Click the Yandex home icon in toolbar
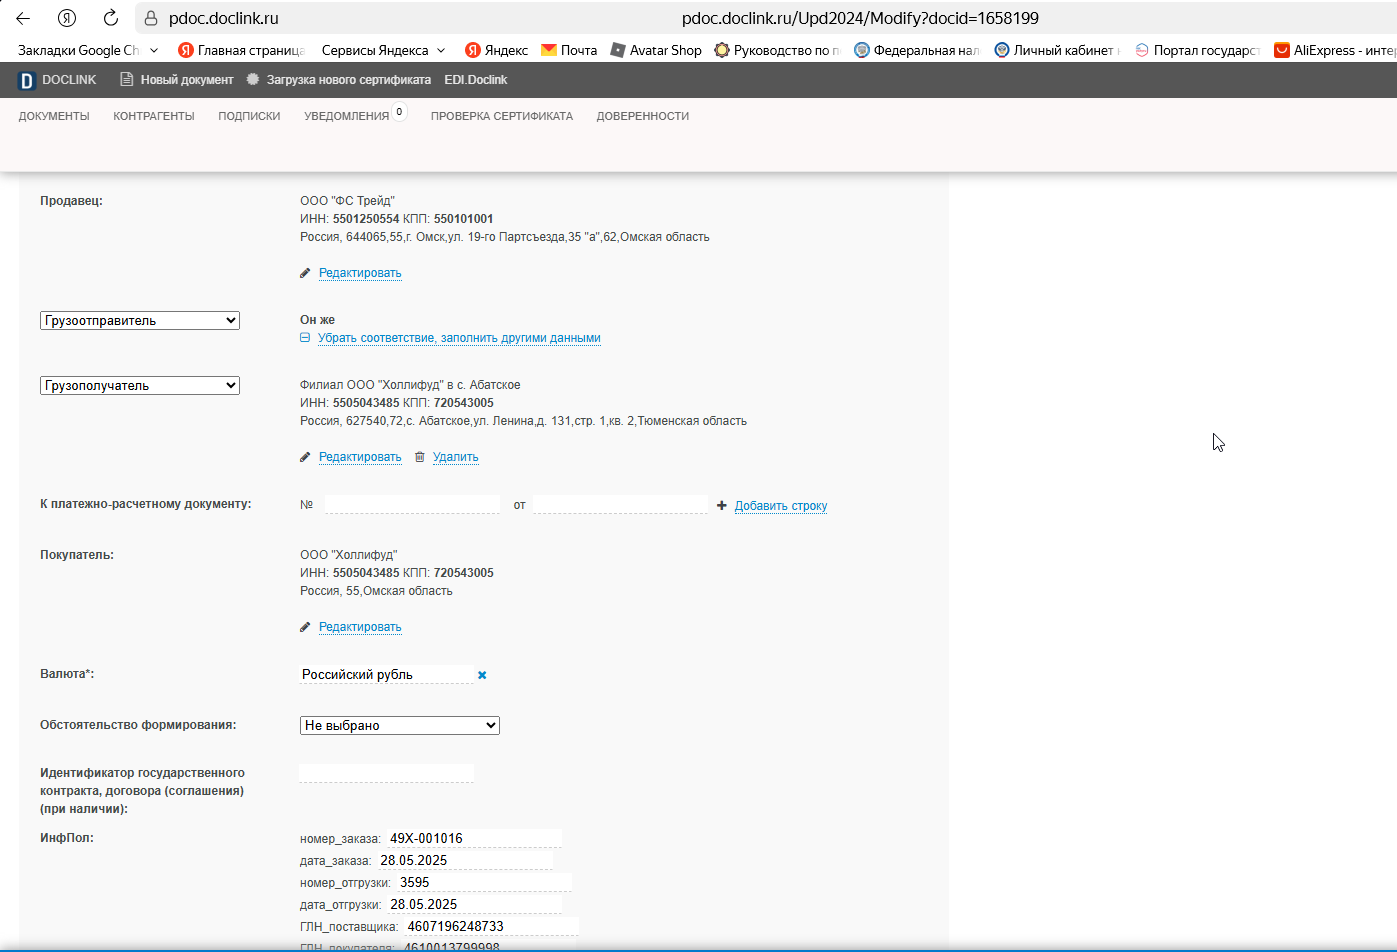 pyautogui.click(x=67, y=18)
